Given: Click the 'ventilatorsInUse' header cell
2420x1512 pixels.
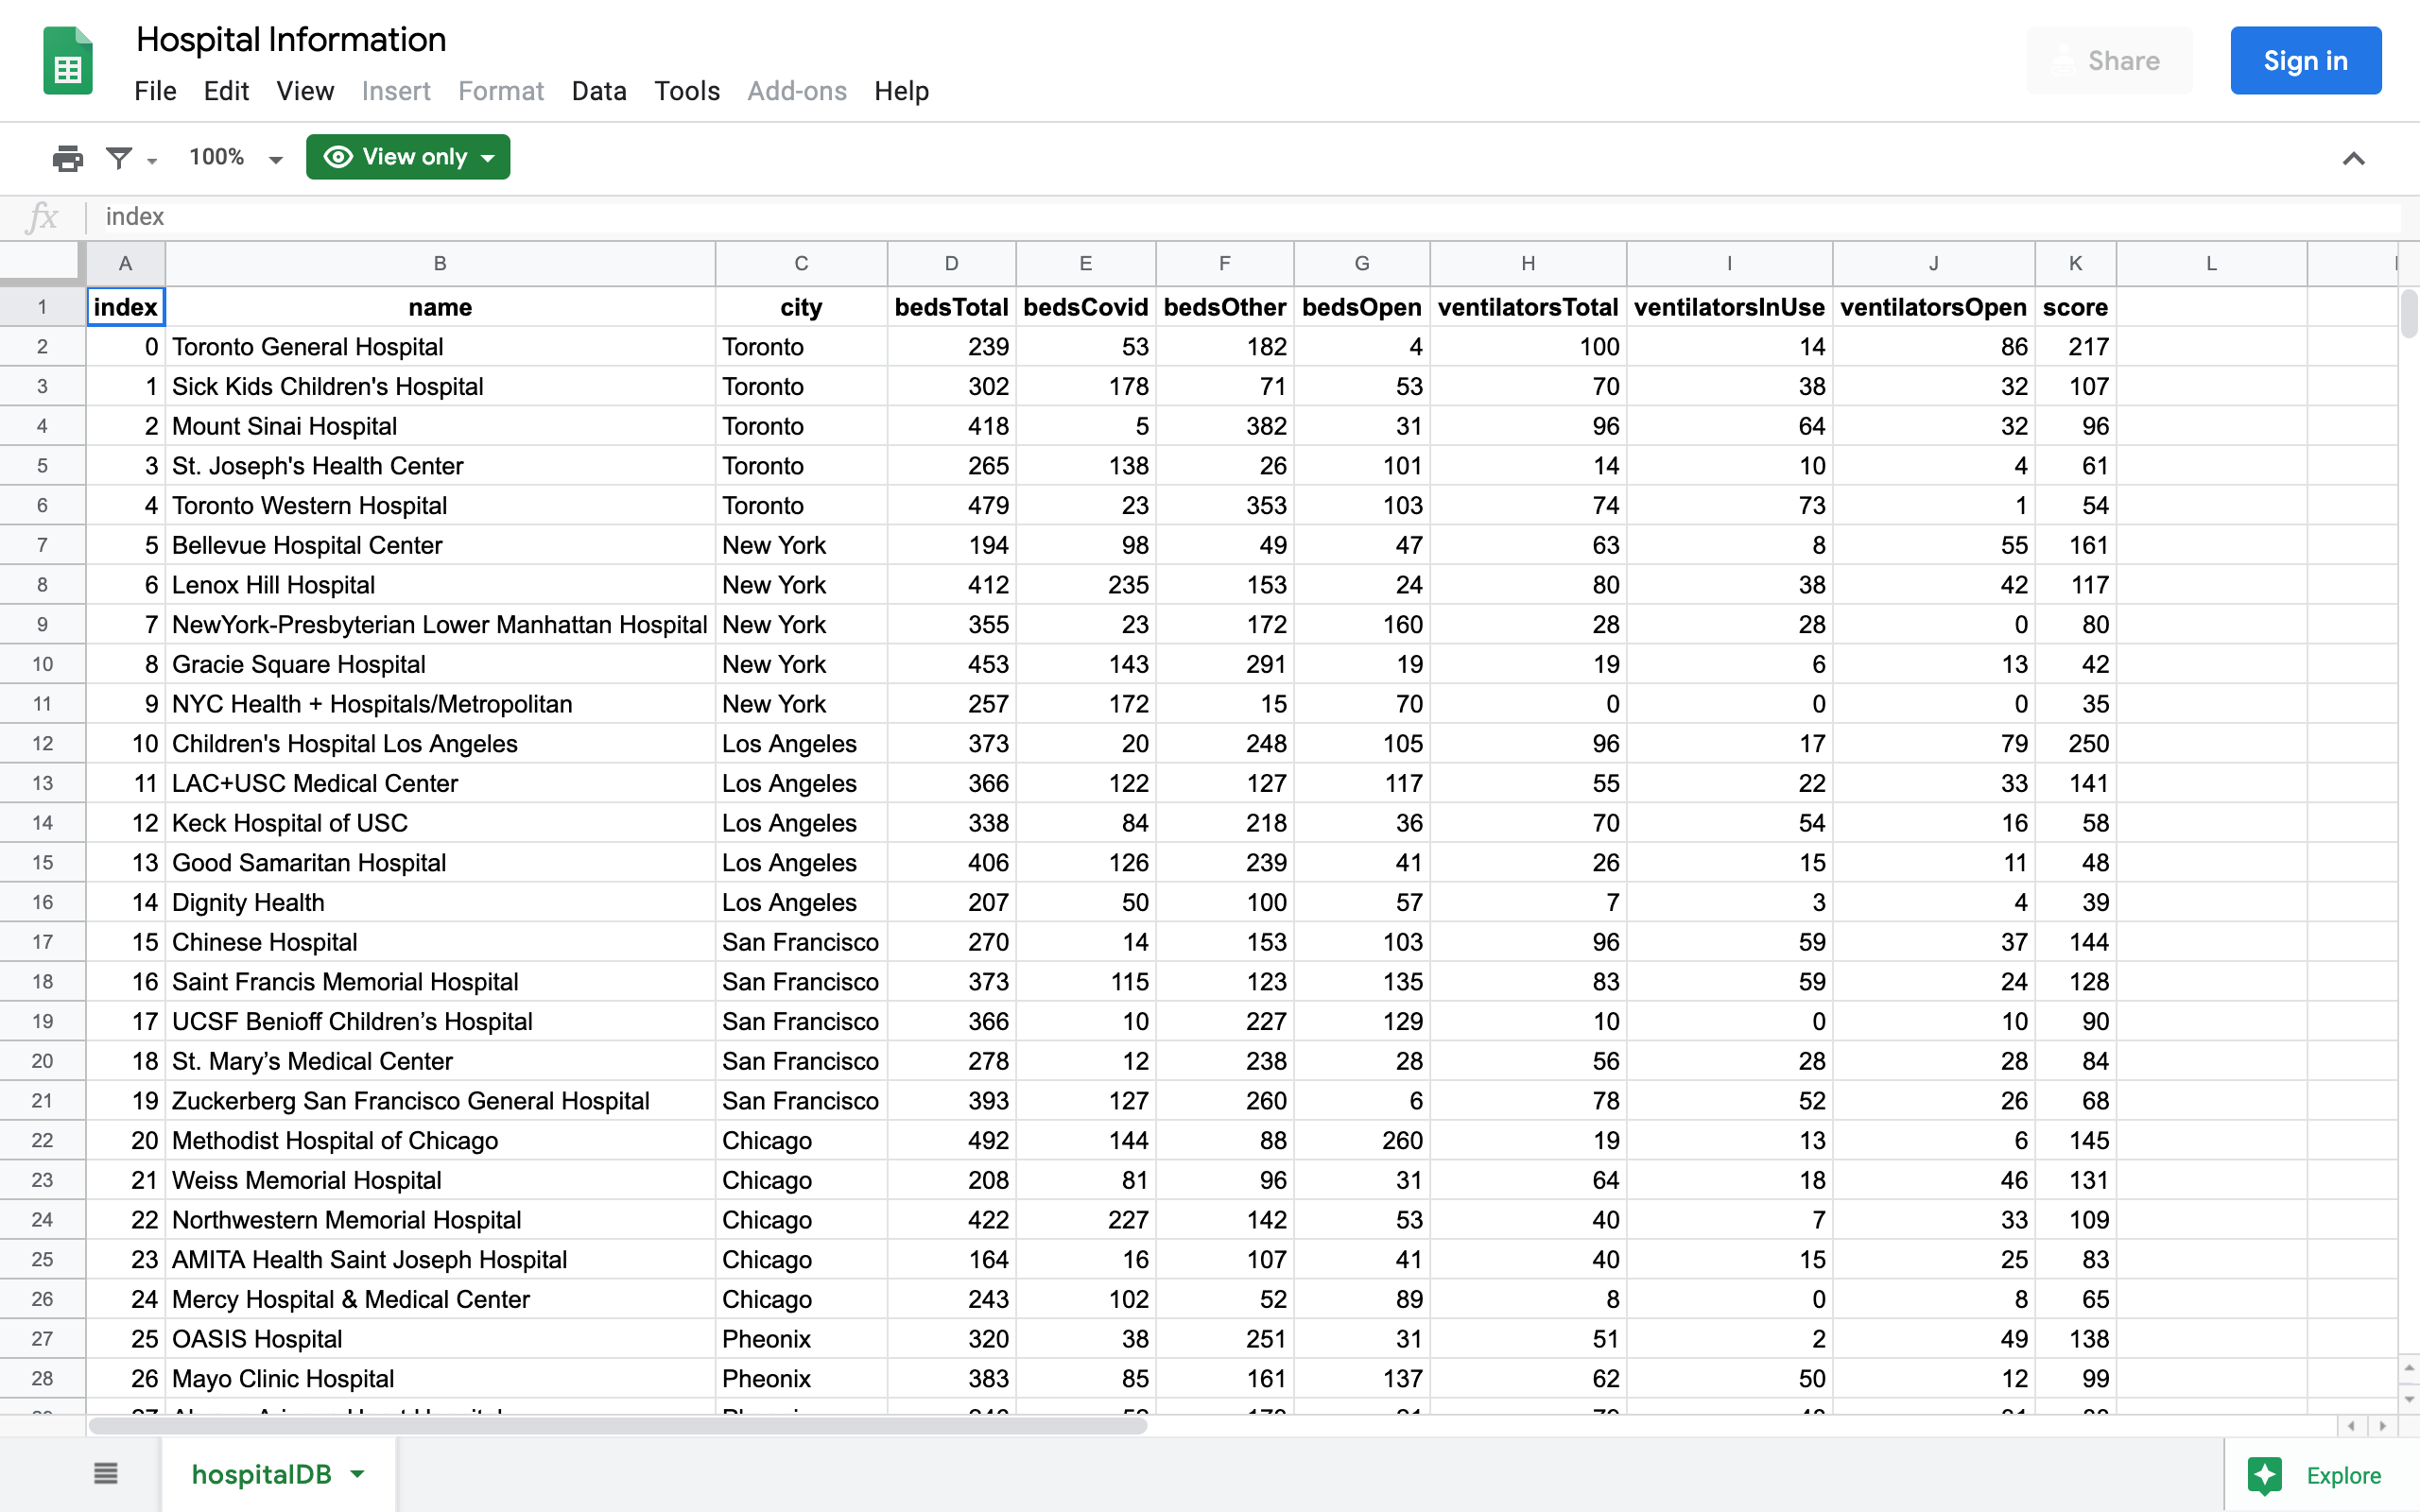Looking at the screenshot, I should click(1729, 307).
